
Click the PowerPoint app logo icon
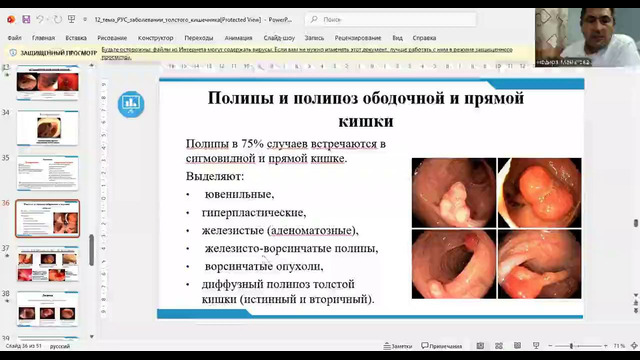(x=11, y=20)
